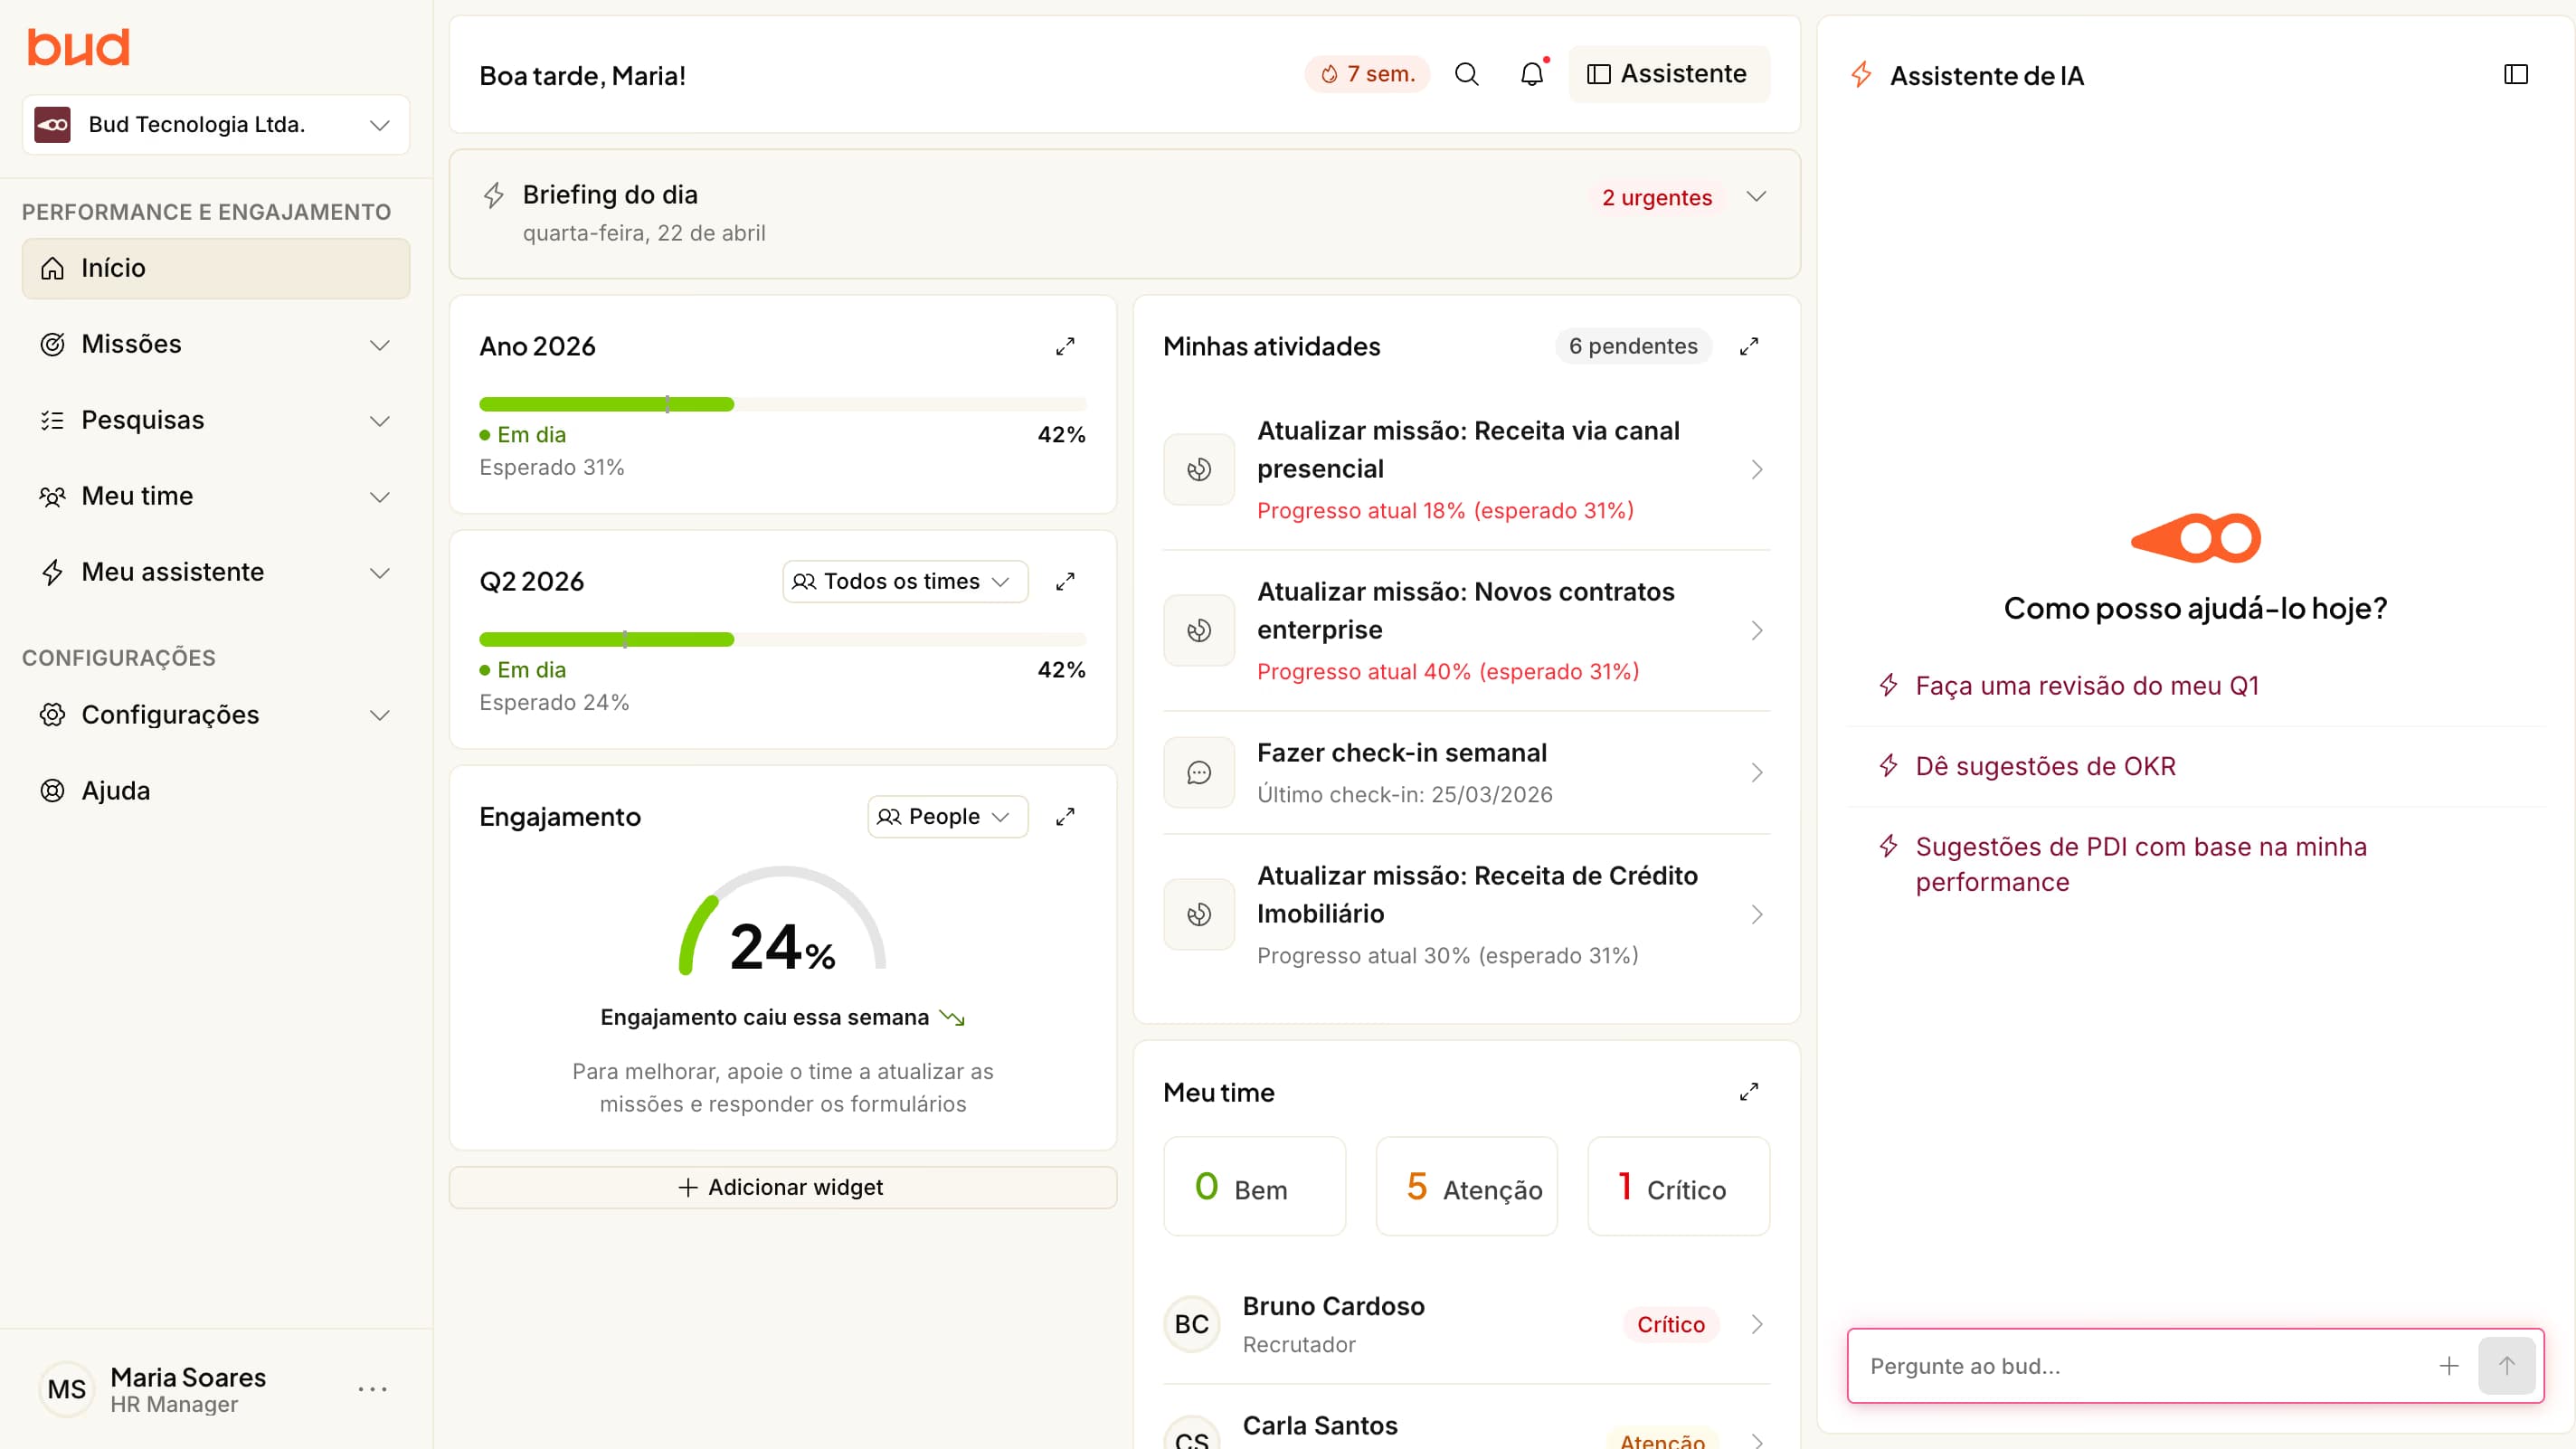Select the Configurações gear icon
The height and width of the screenshot is (1449, 2576).
(x=52, y=714)
